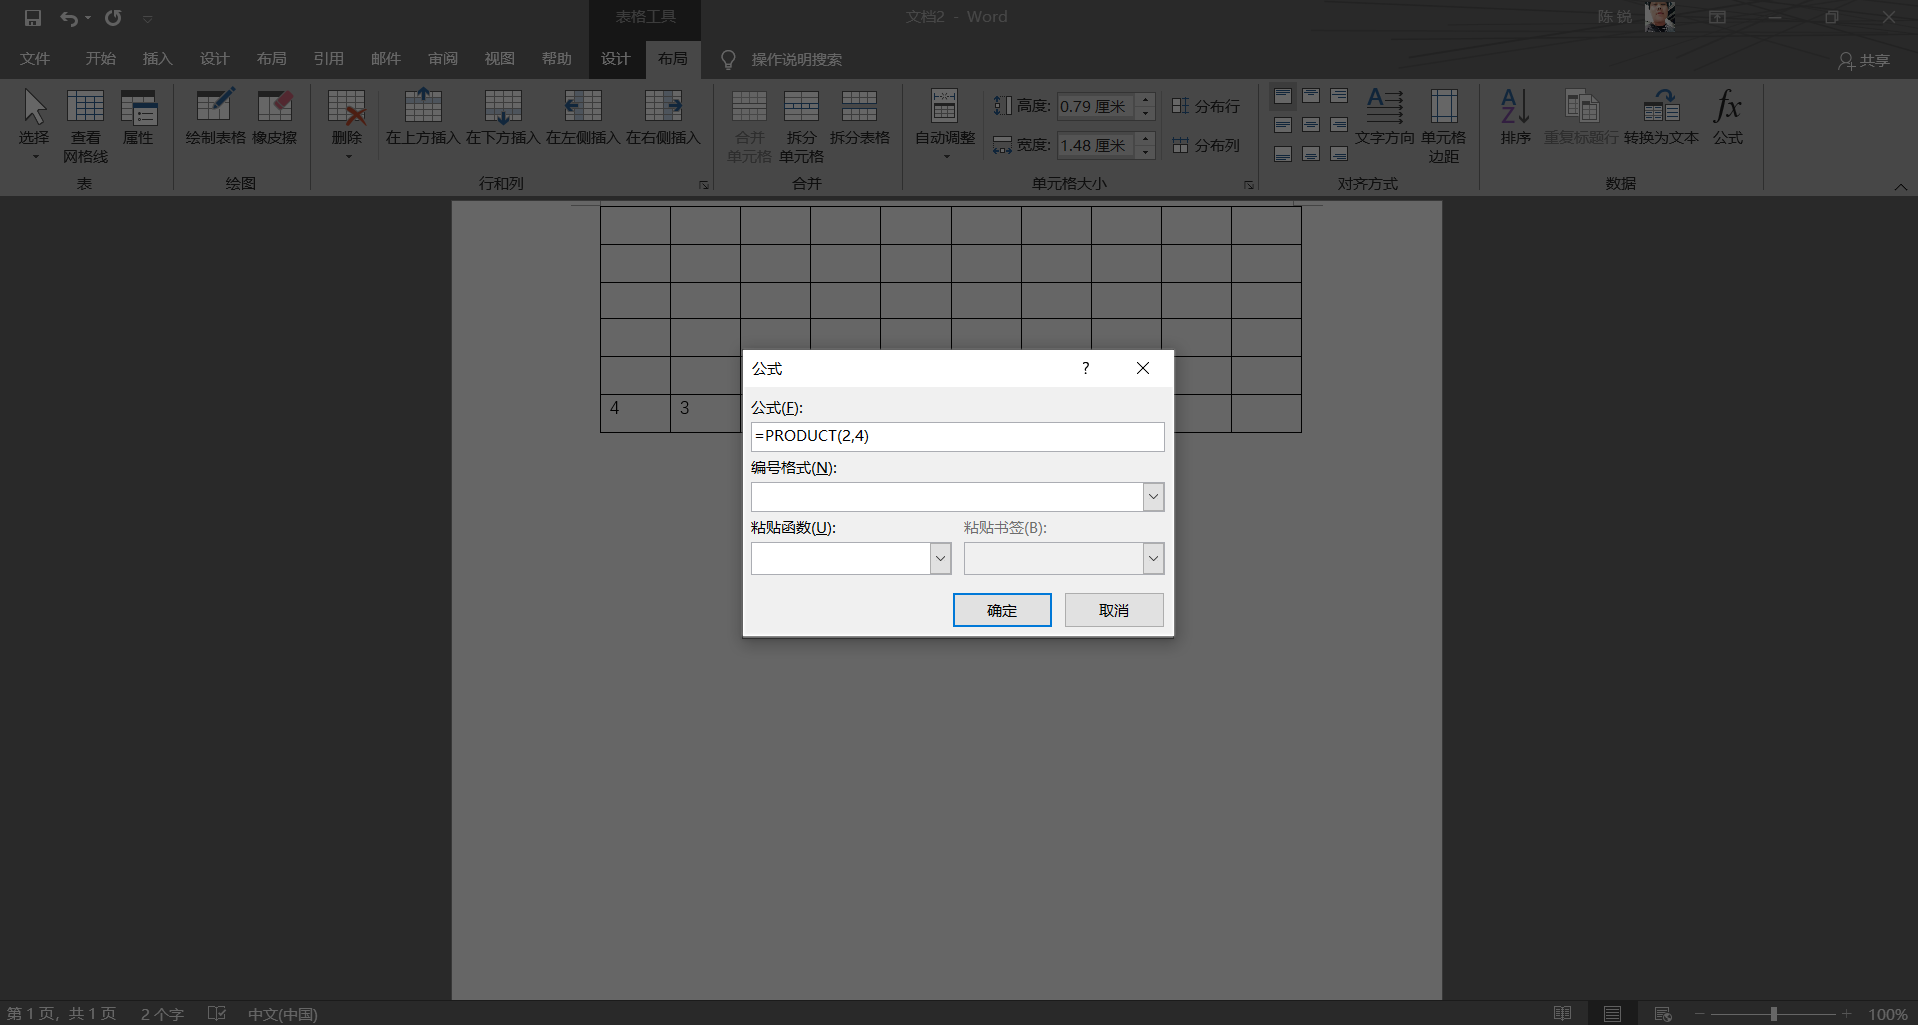Expand the Number format (编号格式) dropdown
Viewport: 1918px width, 1025px height.
pos(1153,497)
